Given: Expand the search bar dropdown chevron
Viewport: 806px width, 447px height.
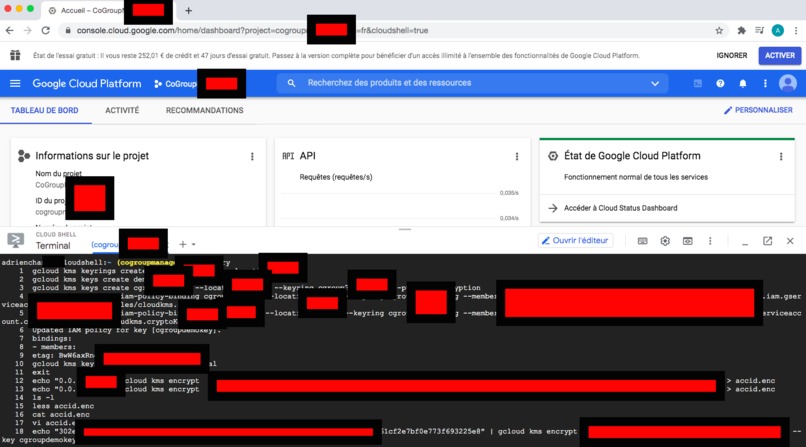Looking at the screenshot, I should click(655, 83).
